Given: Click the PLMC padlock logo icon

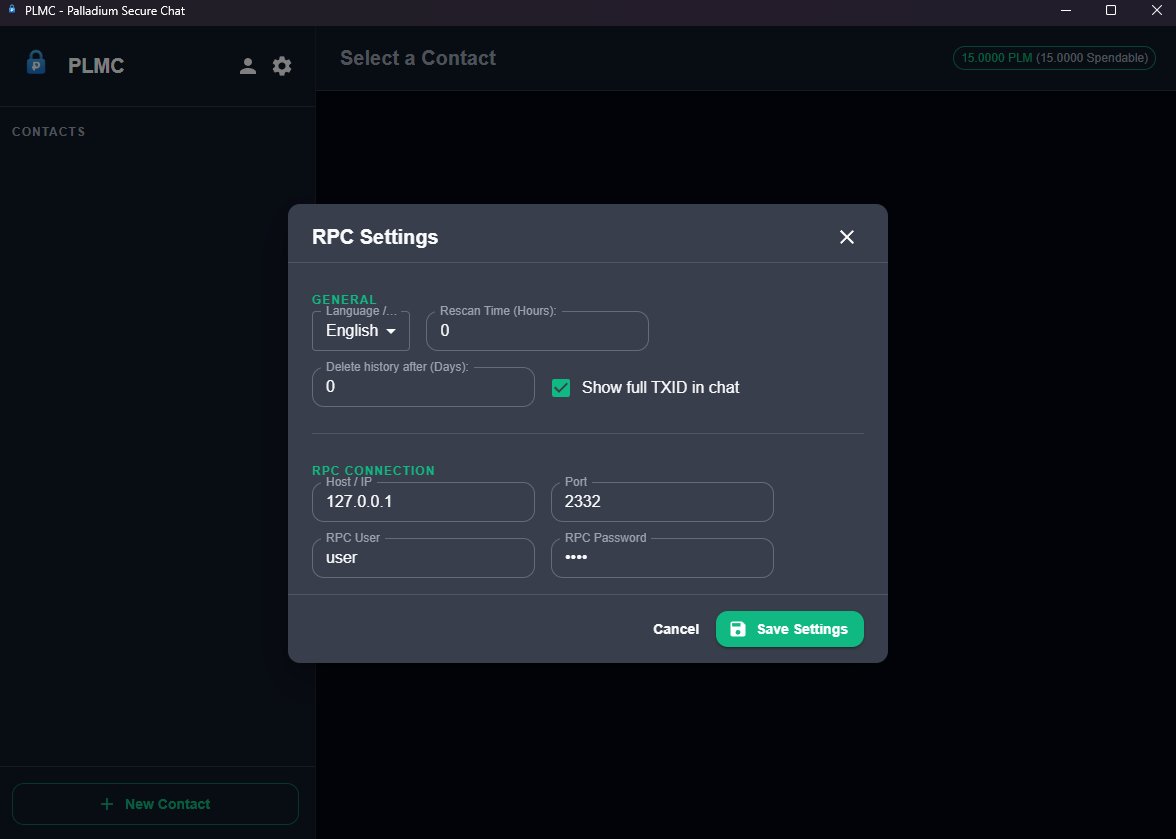Looking at the screenshot, I should point(36,64).
